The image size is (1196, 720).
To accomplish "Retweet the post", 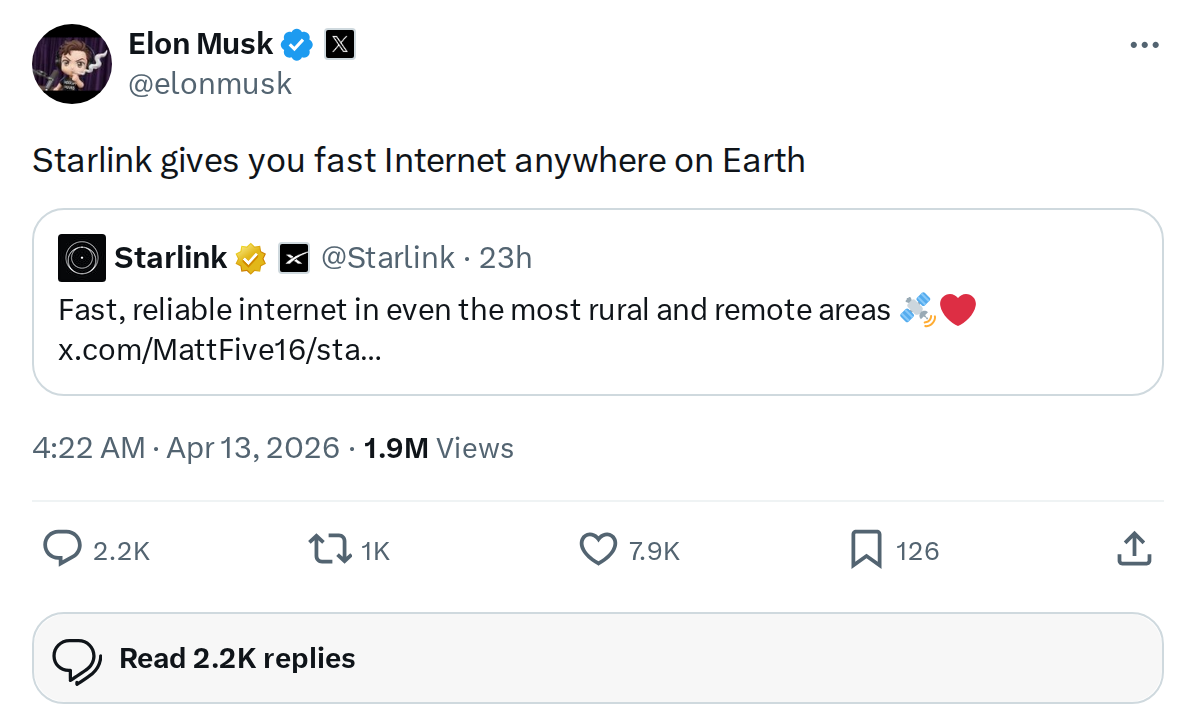I will 330,549.
